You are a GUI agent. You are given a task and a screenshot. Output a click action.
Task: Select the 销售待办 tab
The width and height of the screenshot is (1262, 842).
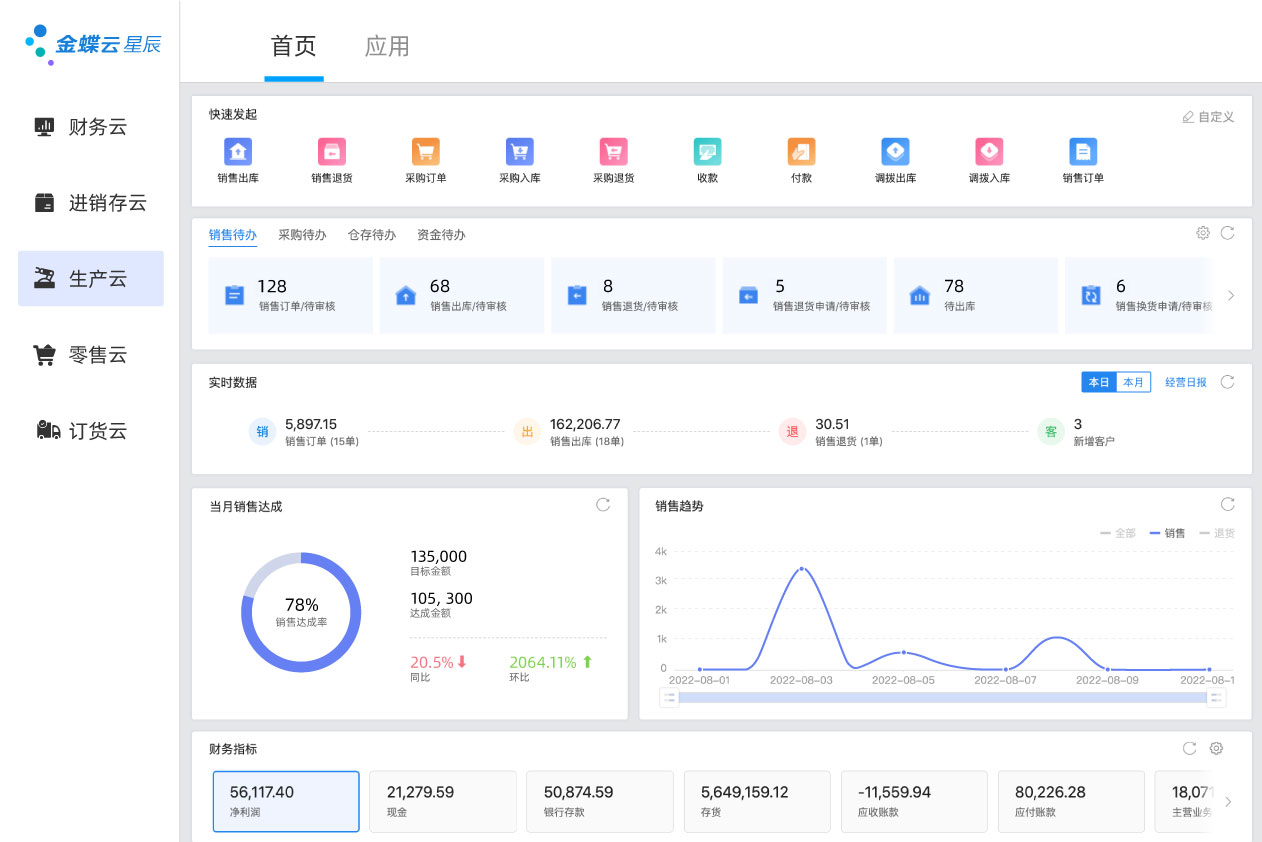(x=233, y=235)
